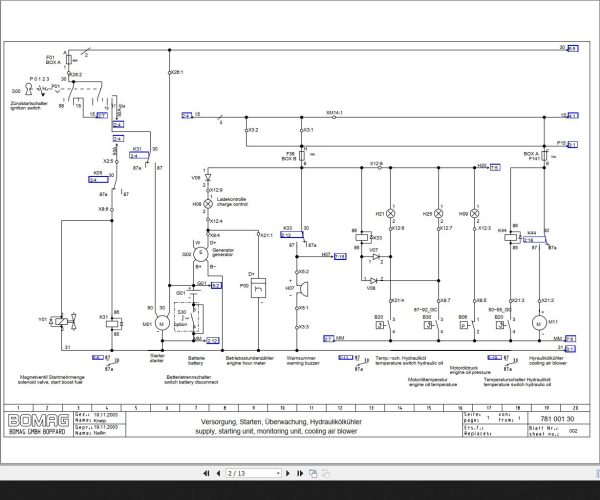This screenshot has width=600, height=500.
Task: Click the H07 warning buzzer symbol
Action: pos(303,290)
